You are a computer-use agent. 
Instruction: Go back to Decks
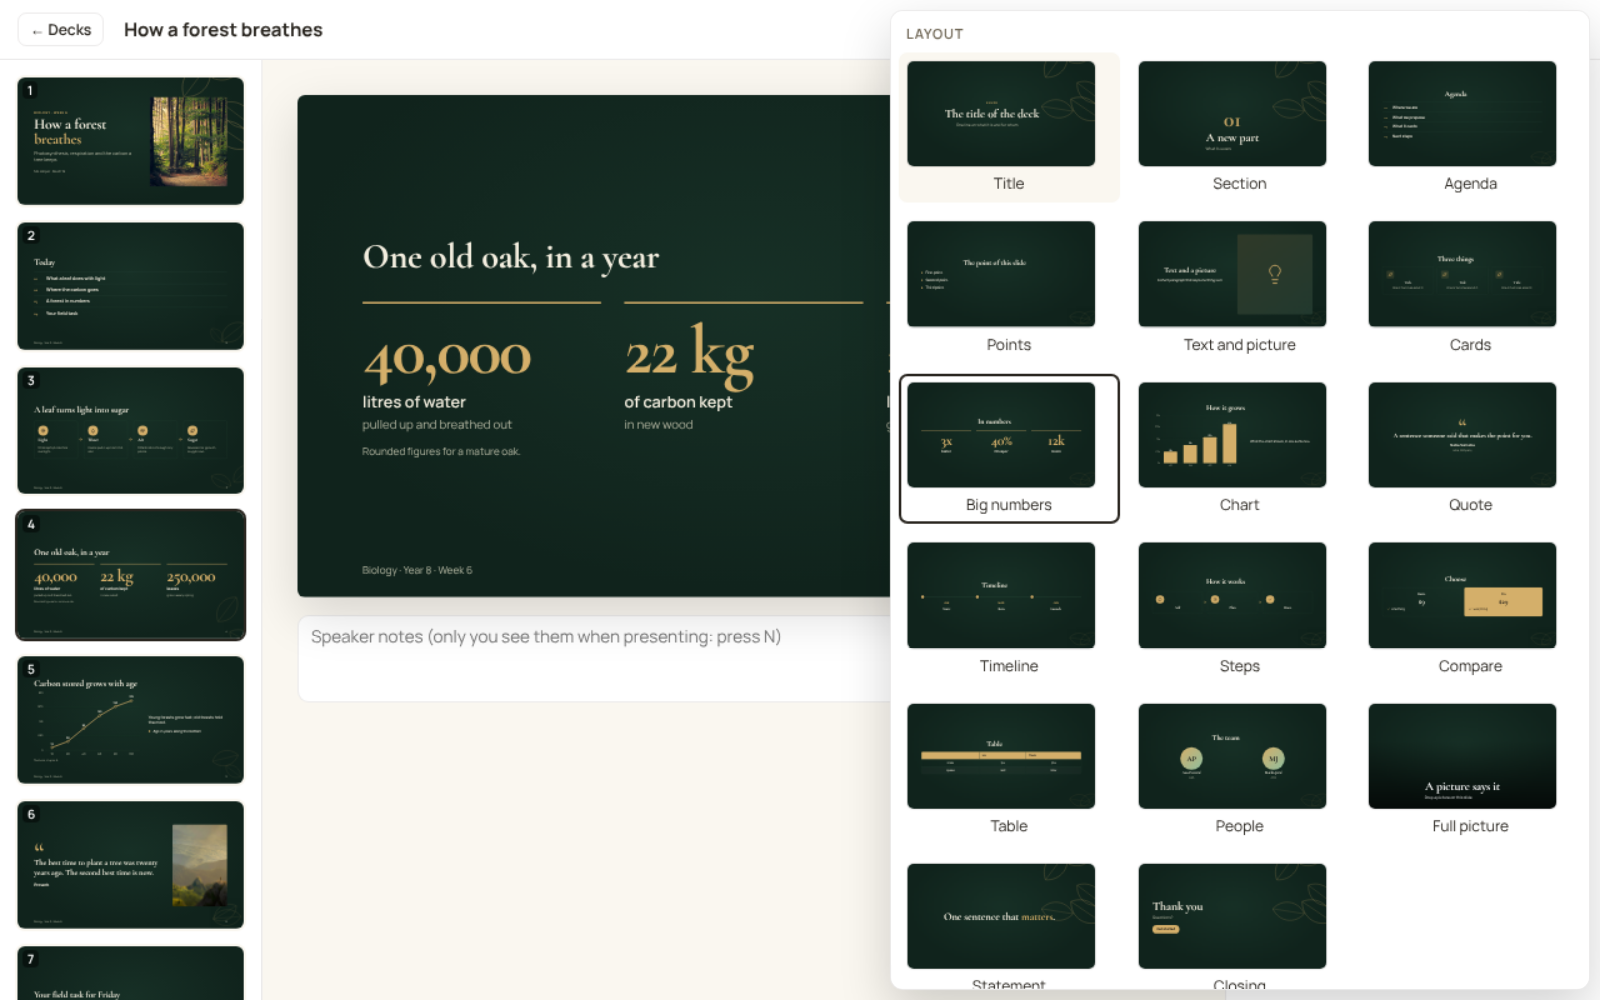(61, 30)
